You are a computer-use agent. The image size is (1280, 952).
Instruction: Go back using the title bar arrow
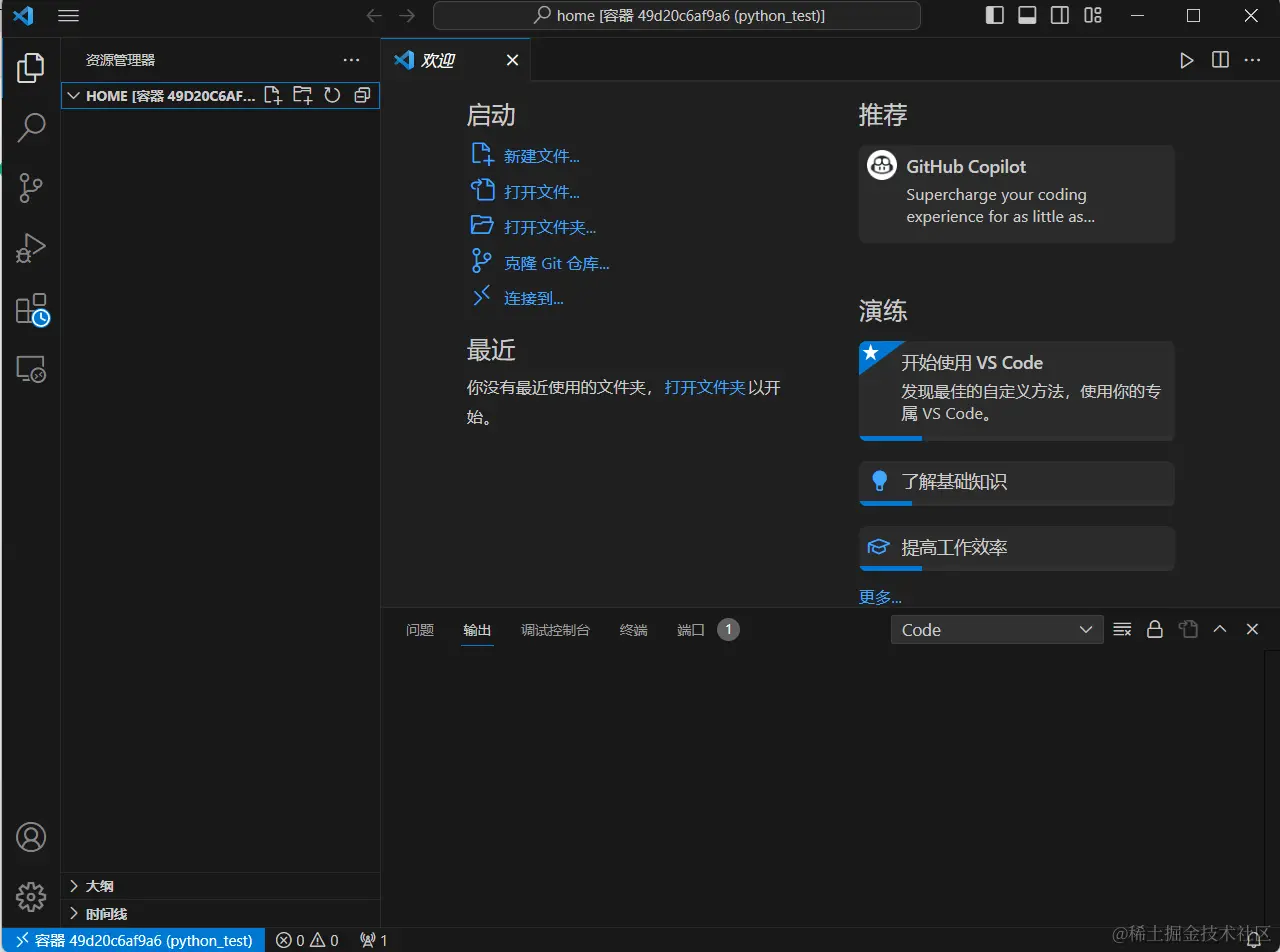point(374,16)
